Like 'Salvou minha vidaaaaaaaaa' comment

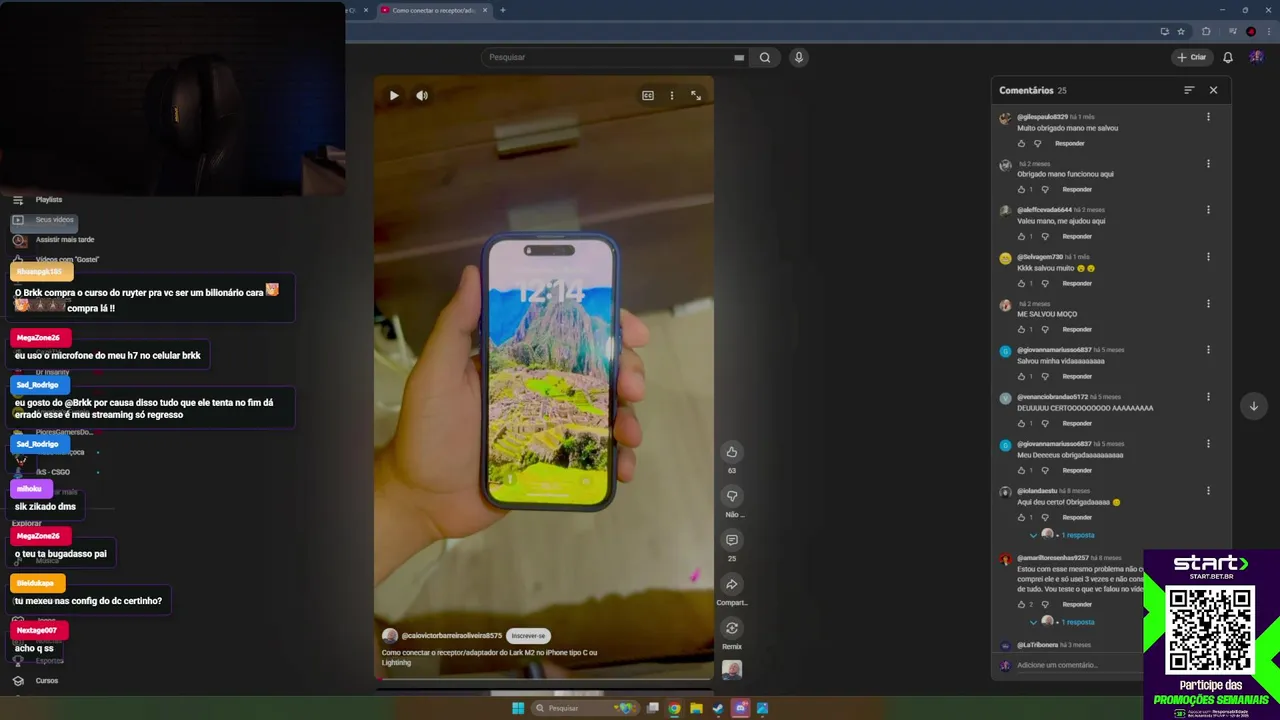tap(1021, 376)
